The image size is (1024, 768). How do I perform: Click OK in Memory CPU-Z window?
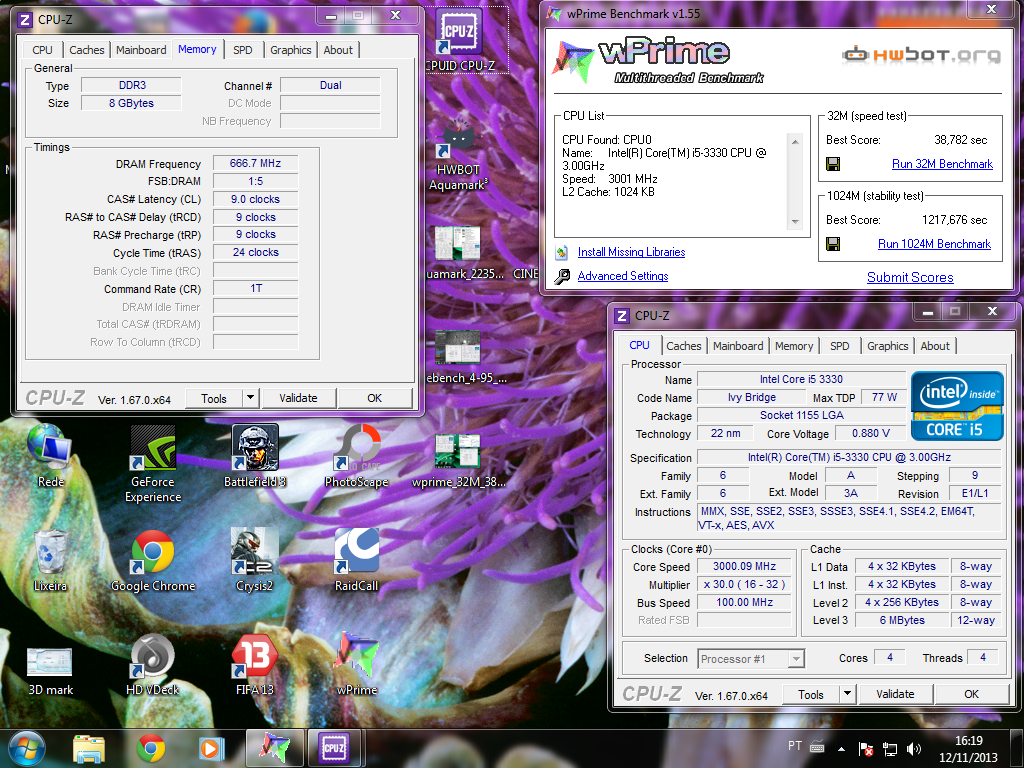[x=375, y=398]
